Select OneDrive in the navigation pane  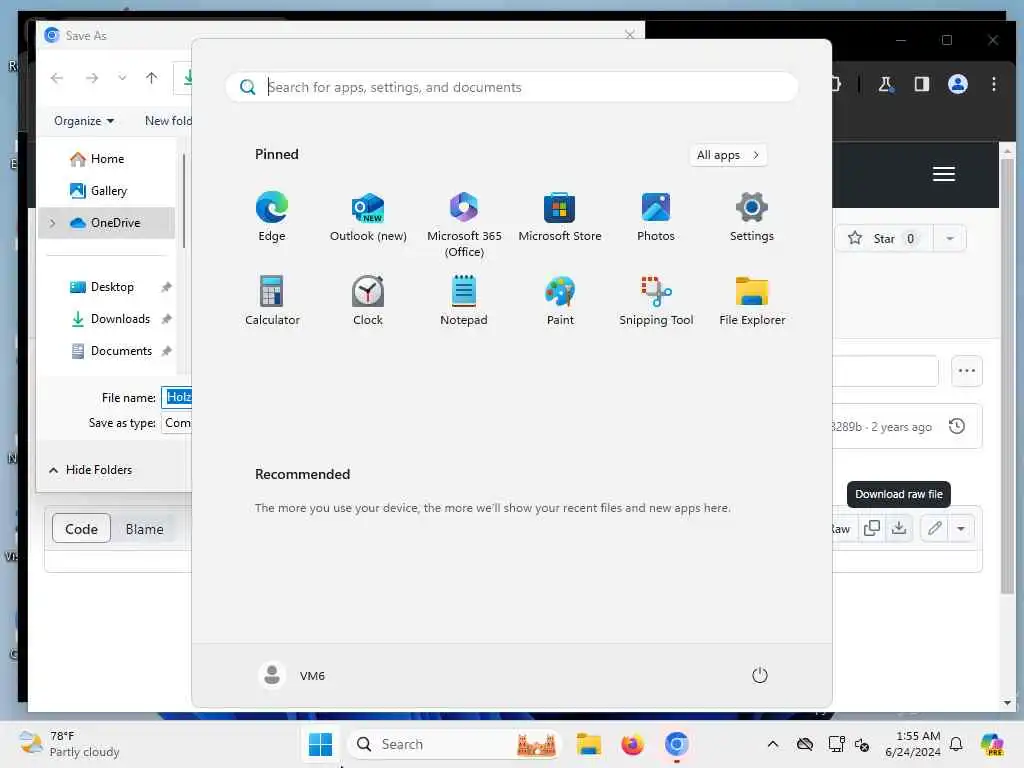pos(107,223)
